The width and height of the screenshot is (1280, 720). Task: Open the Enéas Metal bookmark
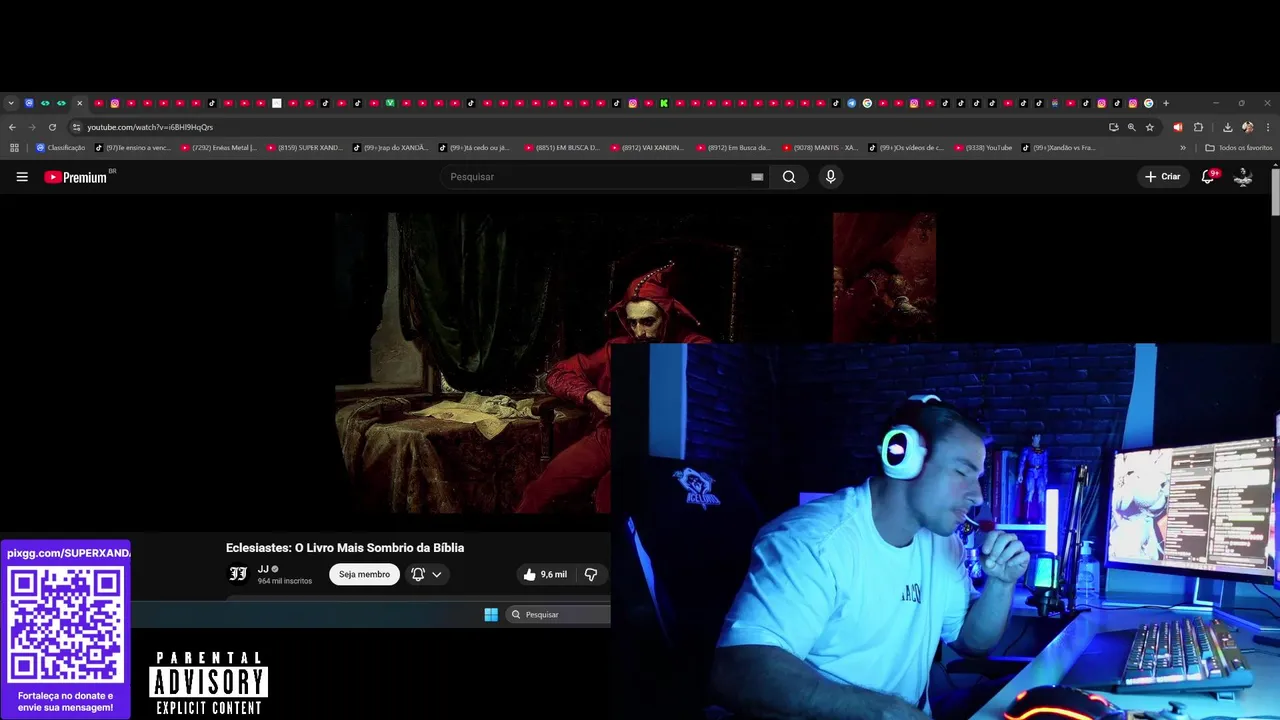tap(219, 148)
